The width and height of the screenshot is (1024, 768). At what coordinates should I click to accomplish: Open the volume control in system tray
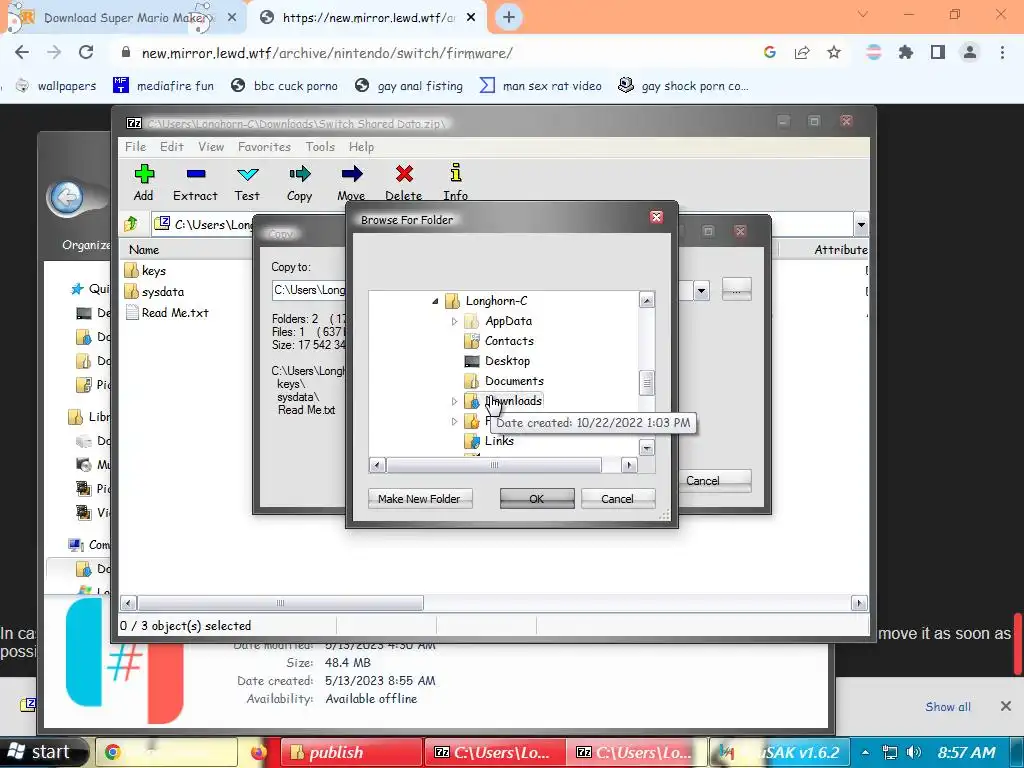914,752
